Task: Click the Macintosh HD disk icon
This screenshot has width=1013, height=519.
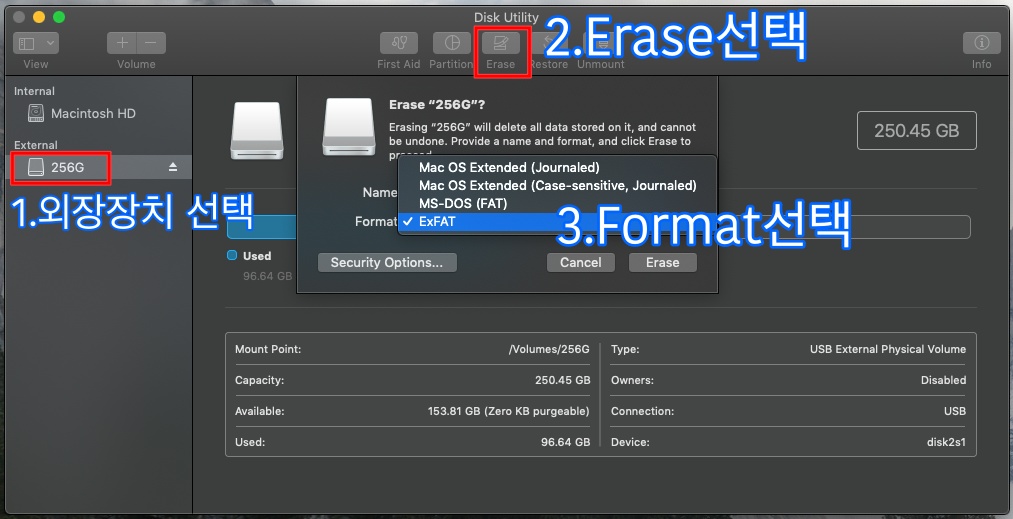Action: tap(36, 113)
